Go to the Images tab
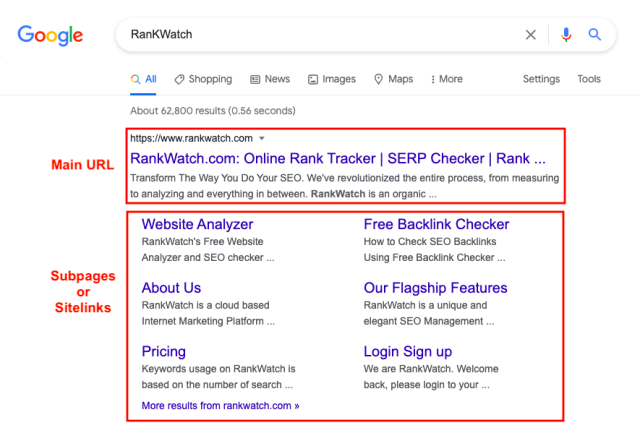 pyautogui.click(x=332, y=79)
